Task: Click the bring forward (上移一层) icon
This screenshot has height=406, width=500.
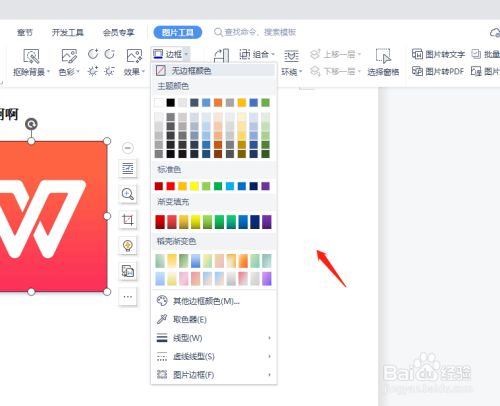Action: (315, 54)
